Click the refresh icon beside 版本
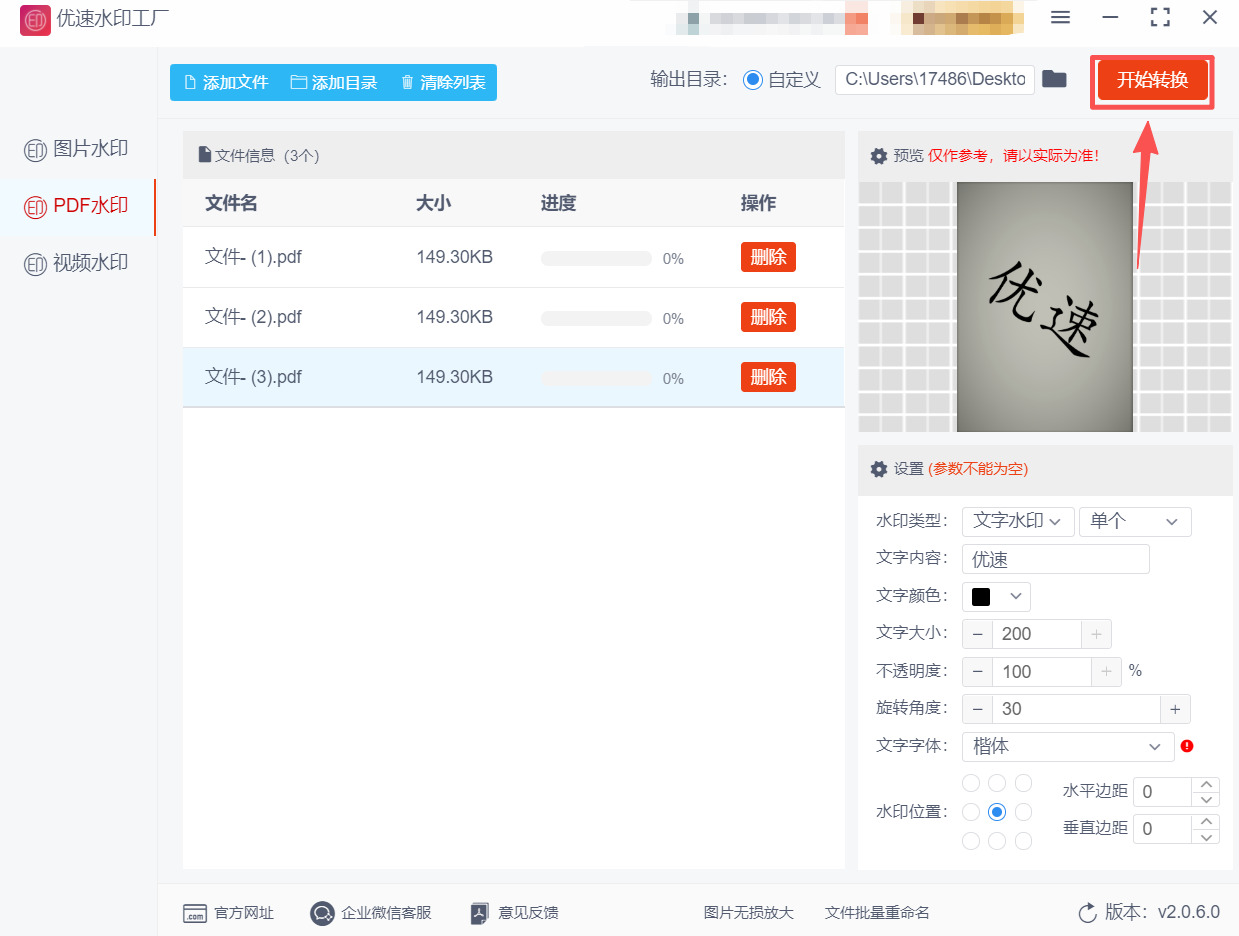1239x936 pixels. pos(1088,912)
